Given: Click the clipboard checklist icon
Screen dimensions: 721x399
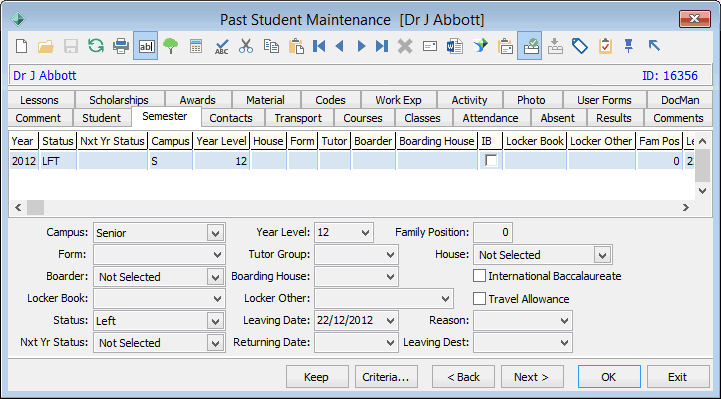Looking at the screenshot, I should click(x=605, y=46).
